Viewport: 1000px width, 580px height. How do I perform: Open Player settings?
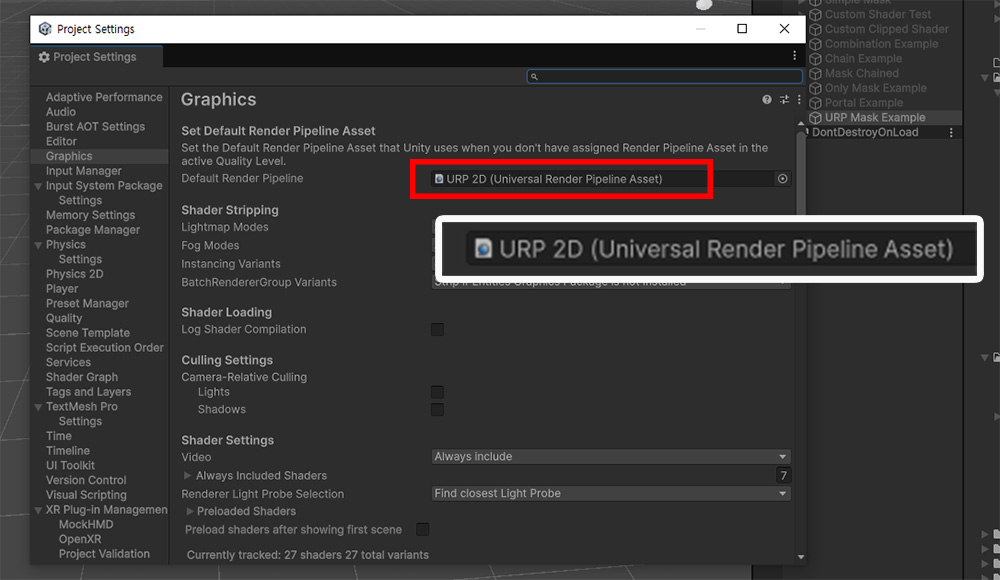tap(62, 288)
